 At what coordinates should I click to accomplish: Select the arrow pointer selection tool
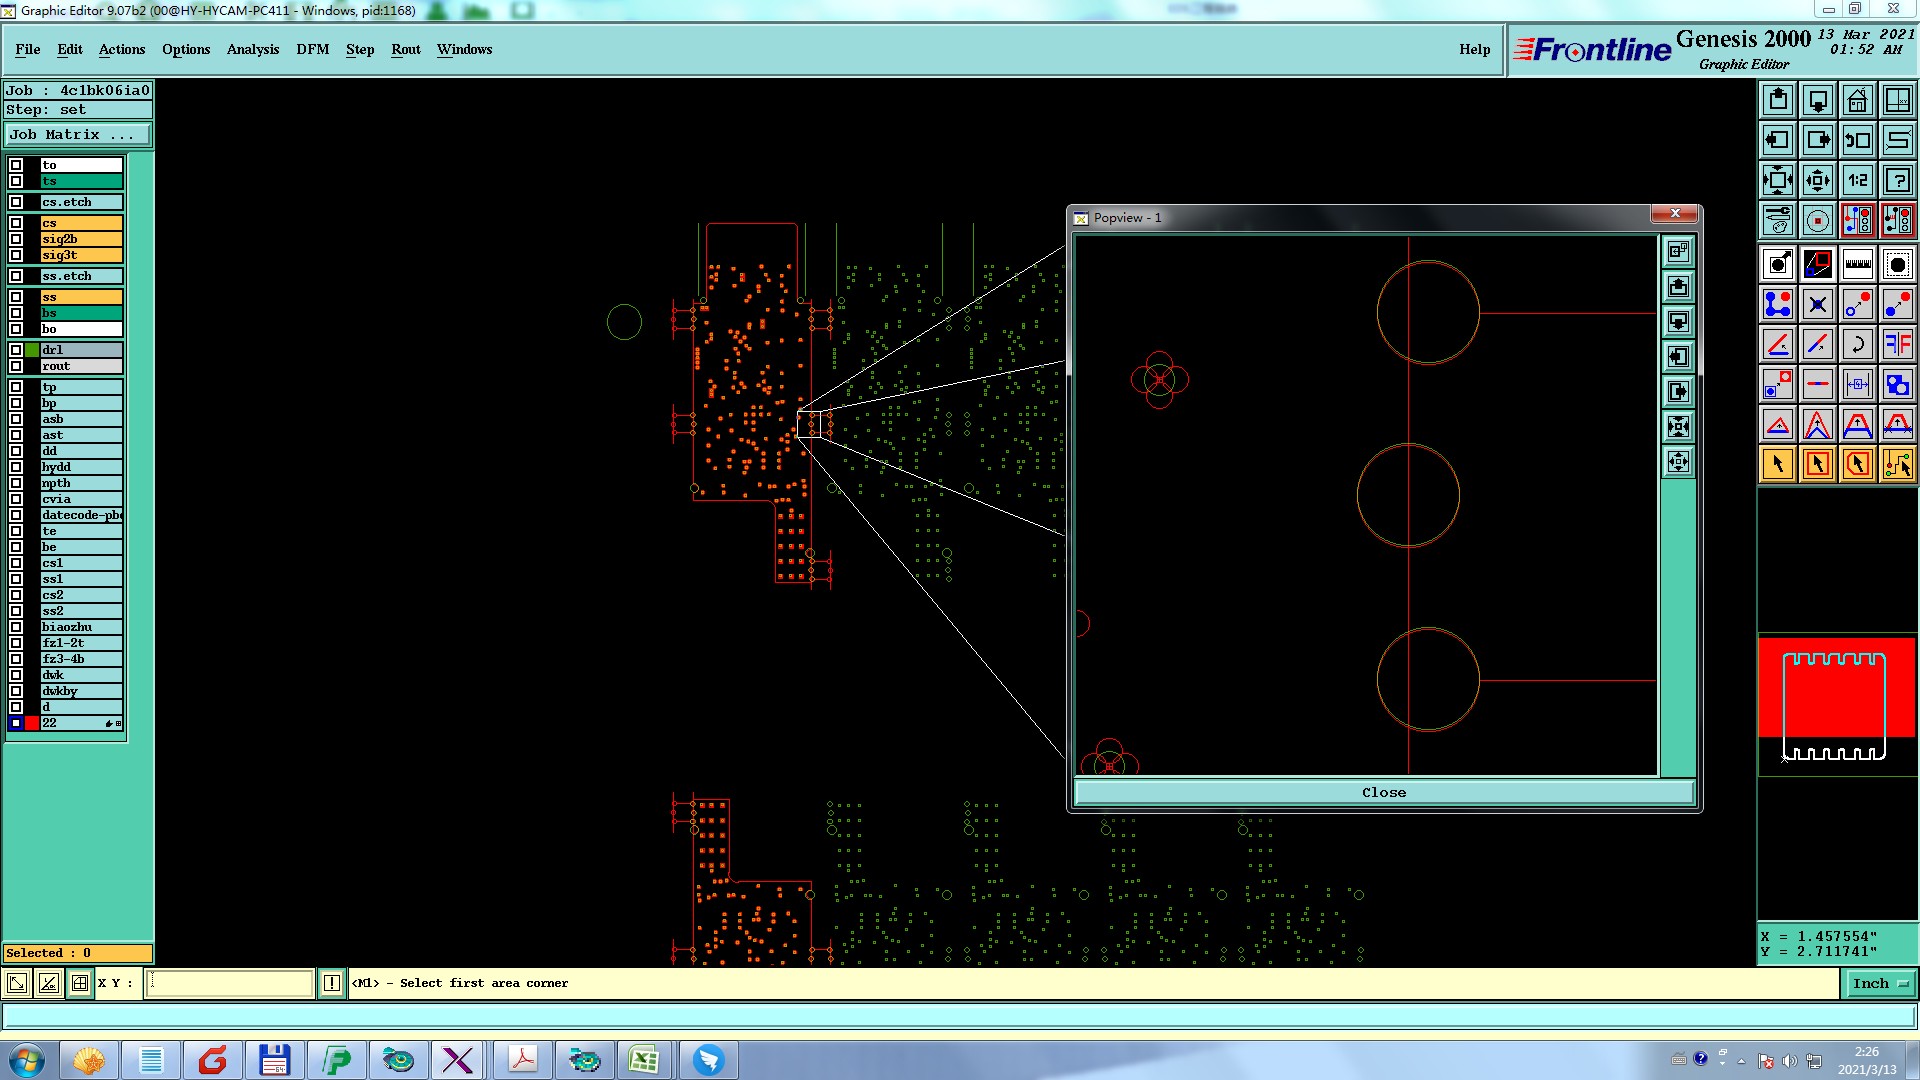tap(1778, 464)
